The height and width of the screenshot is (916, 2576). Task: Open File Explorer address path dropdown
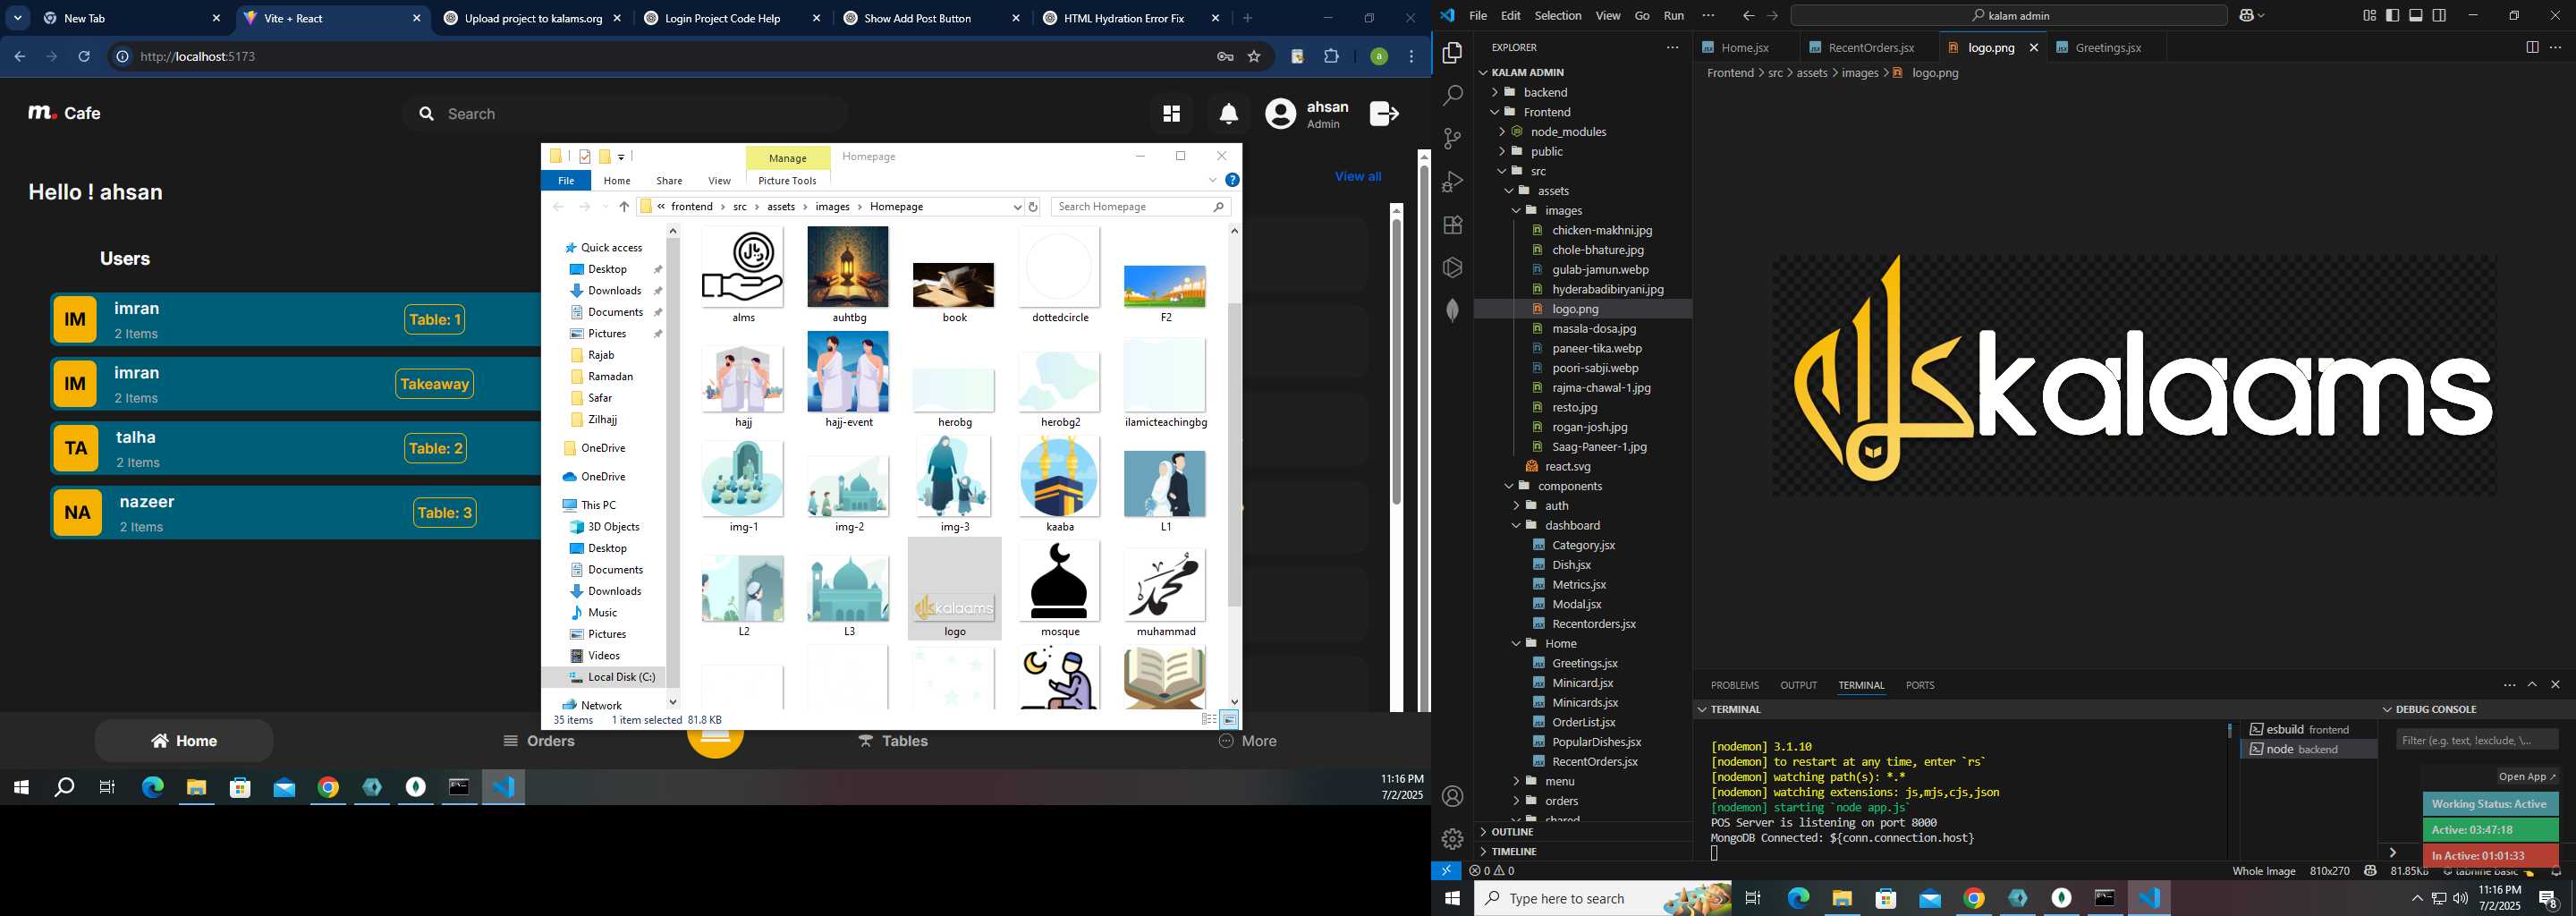tap(1017, 207)
